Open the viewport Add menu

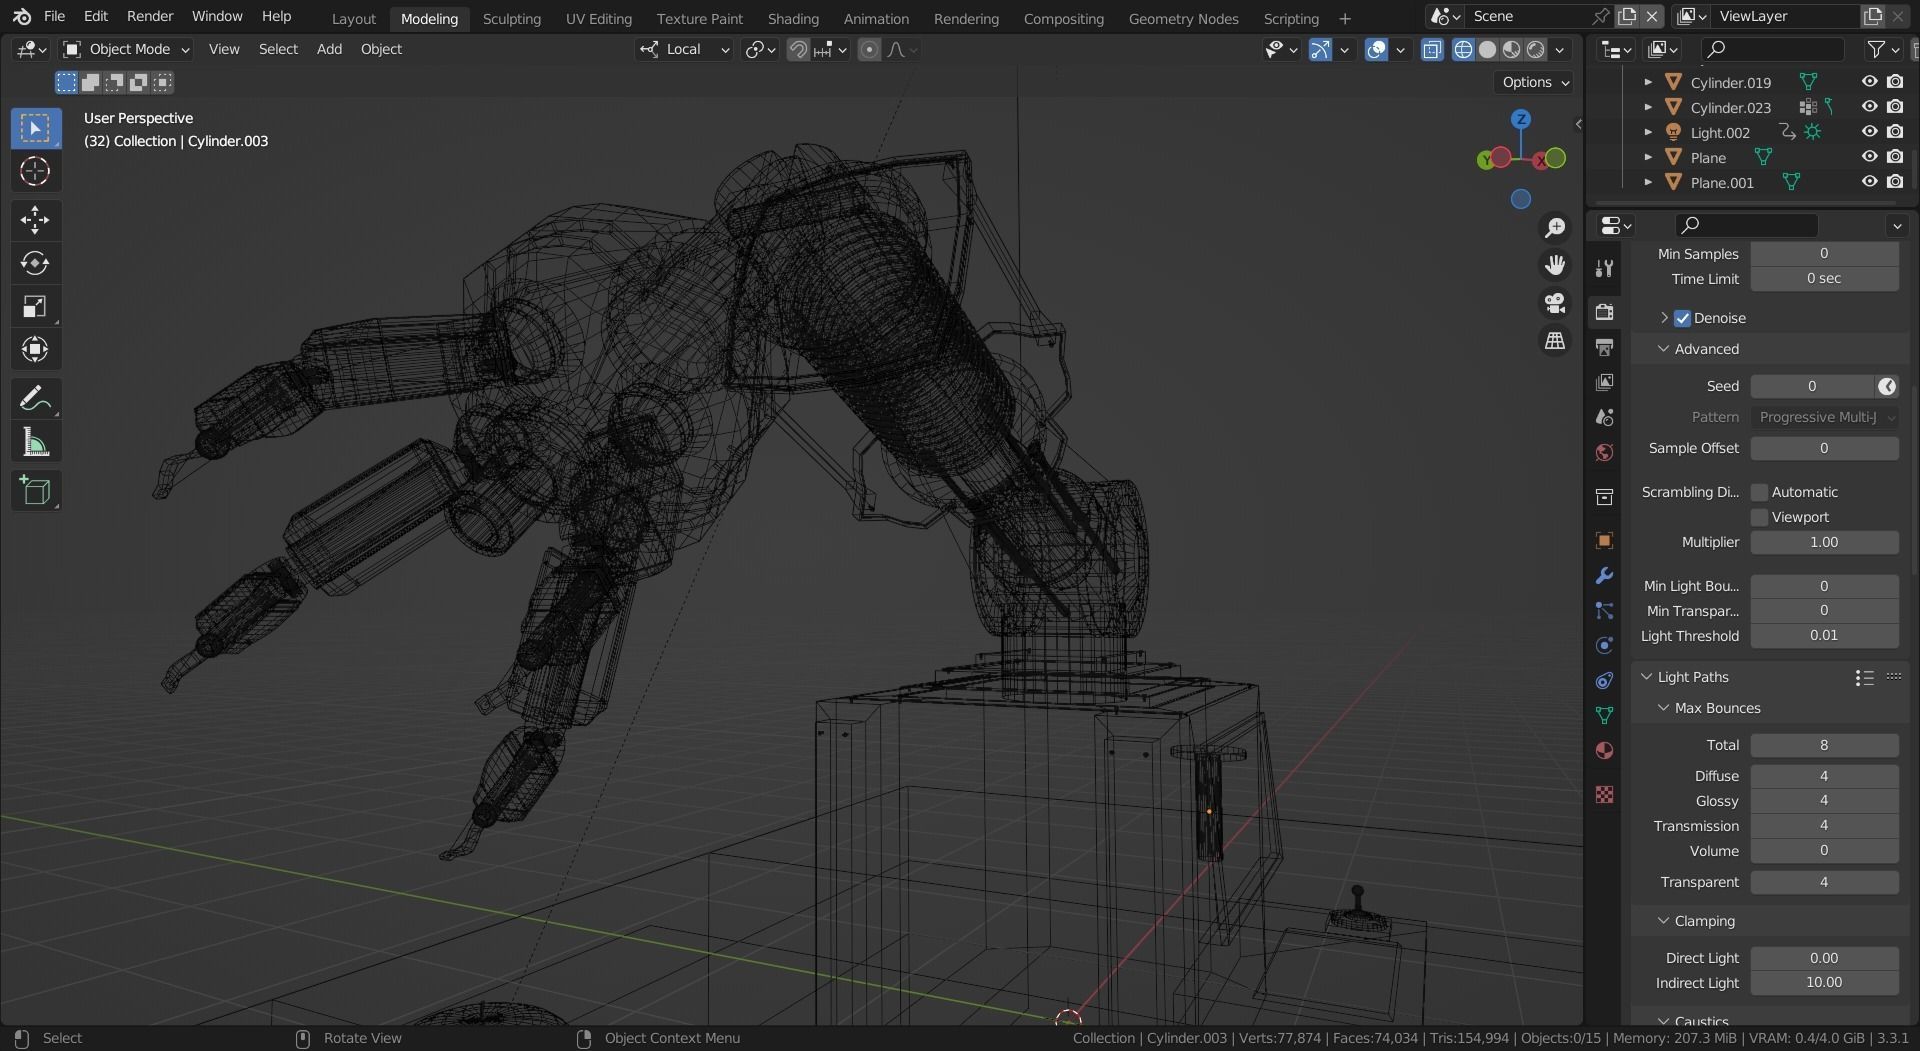point(329,49)
